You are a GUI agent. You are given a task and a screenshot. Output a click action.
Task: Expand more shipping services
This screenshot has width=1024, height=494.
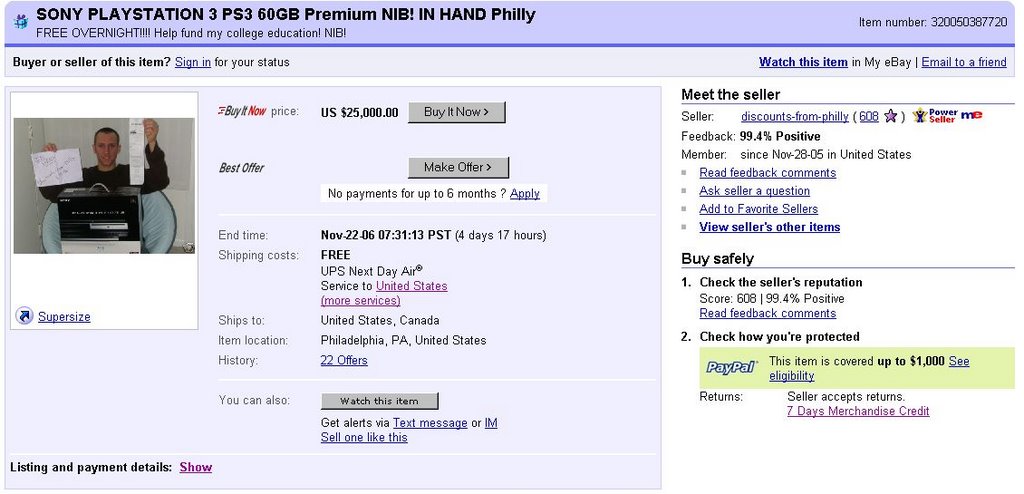(x=360, y=301)
